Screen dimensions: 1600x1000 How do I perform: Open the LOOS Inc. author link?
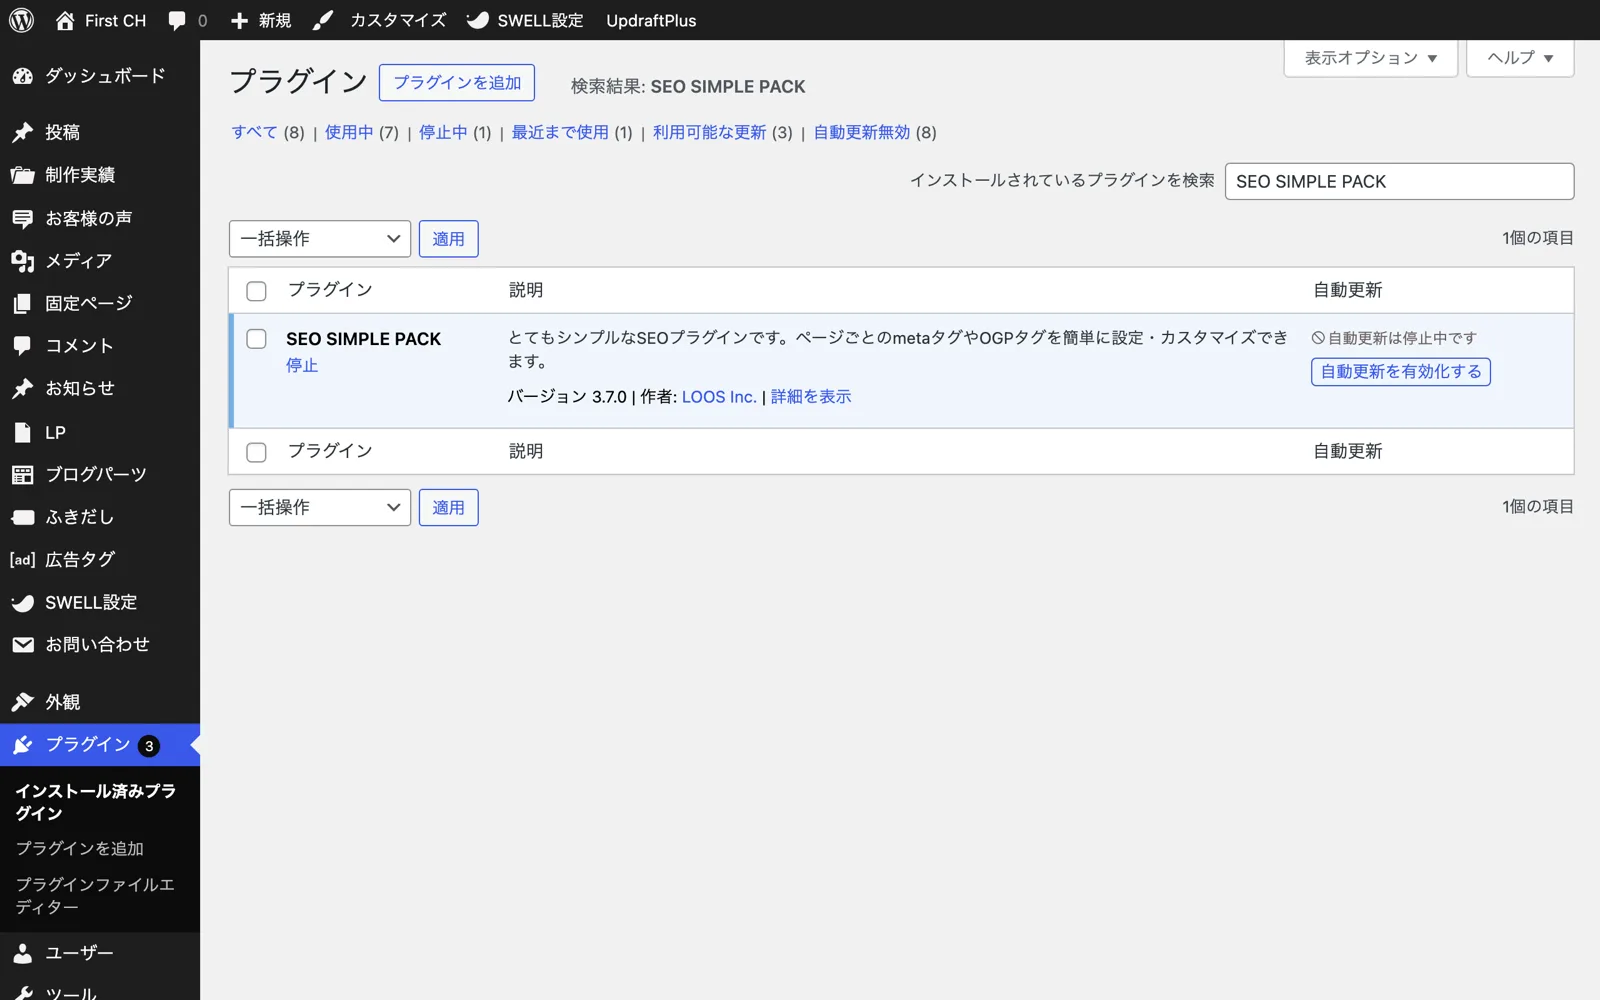coord(719,397)
